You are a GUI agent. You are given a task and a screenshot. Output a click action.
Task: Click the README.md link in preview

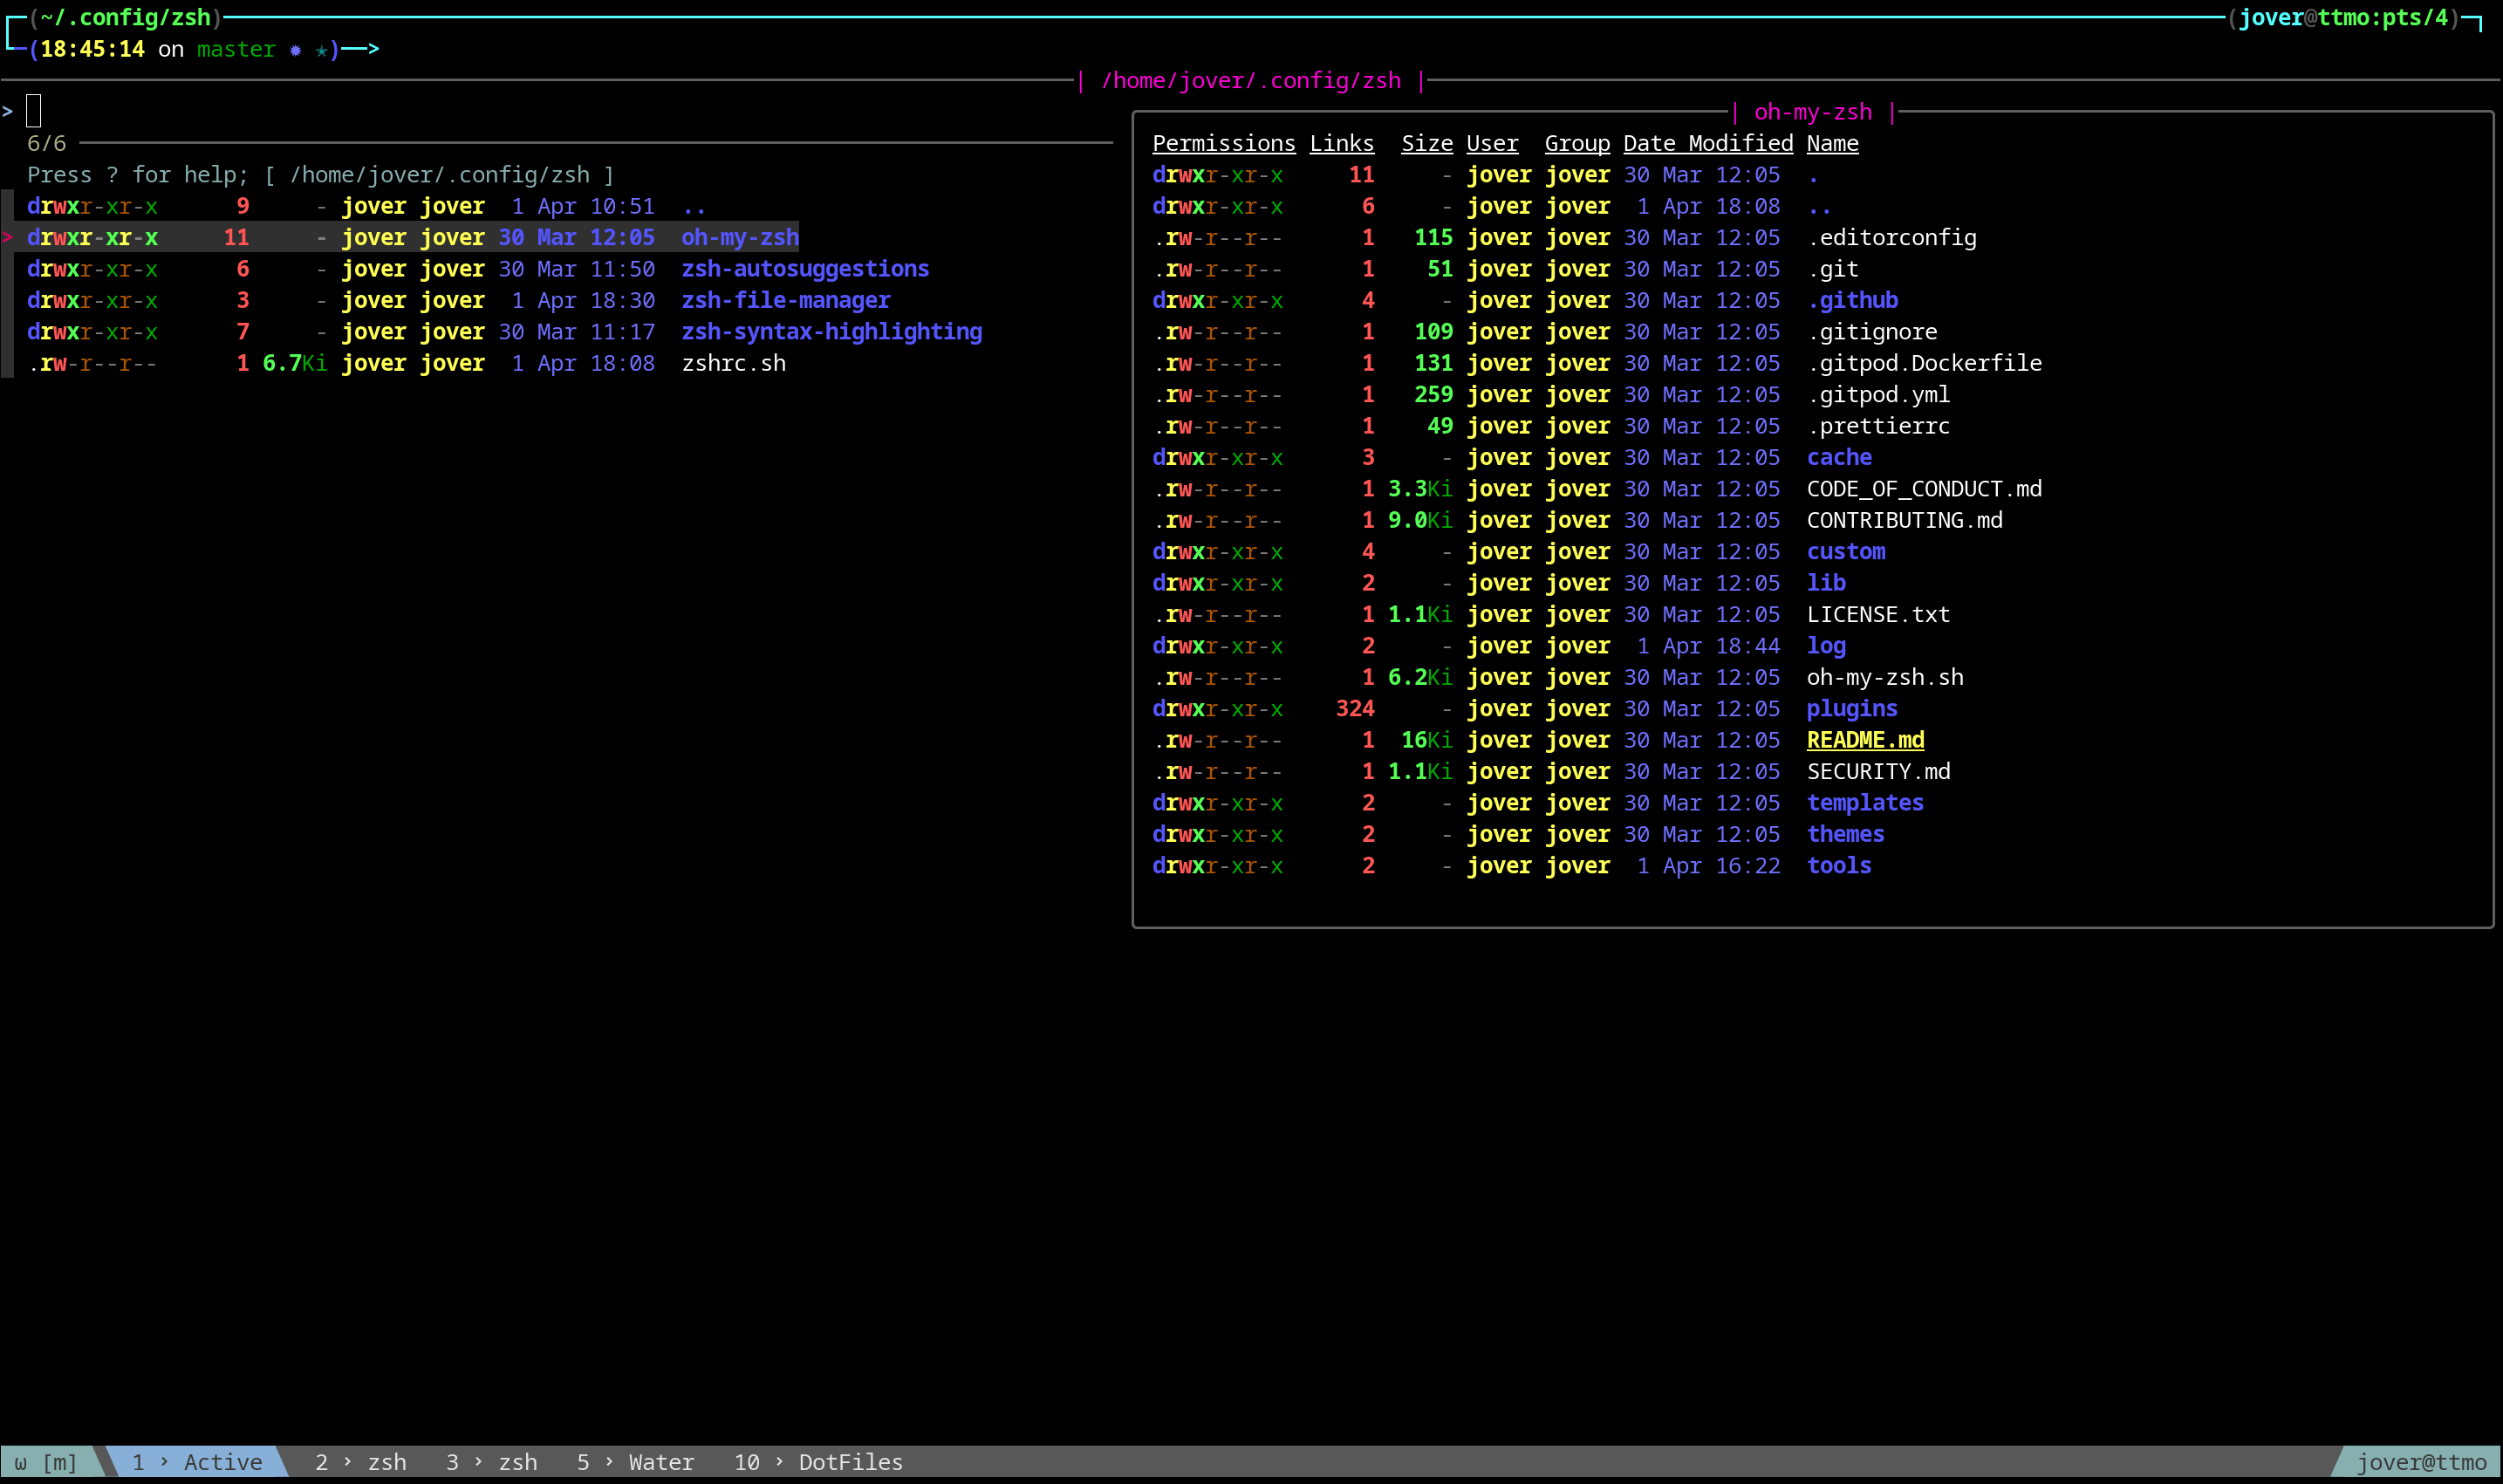pos(1865,740)
